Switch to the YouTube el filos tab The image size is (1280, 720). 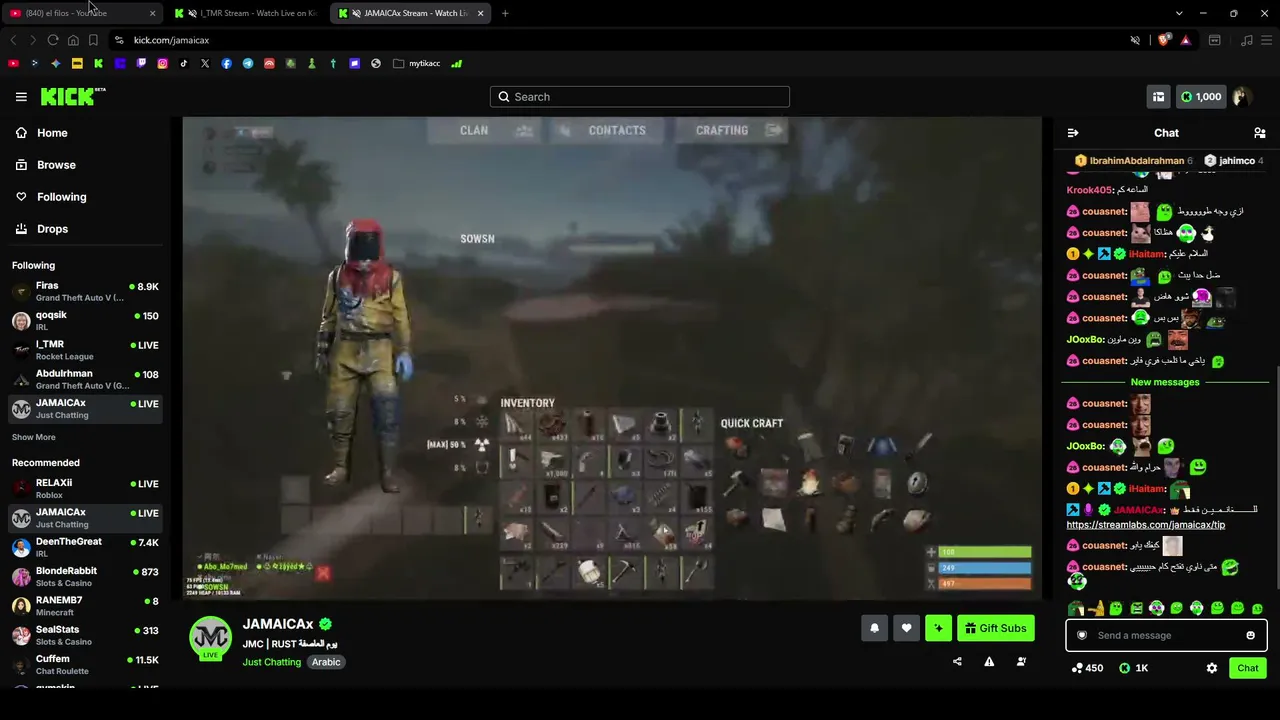pos(82,13)
